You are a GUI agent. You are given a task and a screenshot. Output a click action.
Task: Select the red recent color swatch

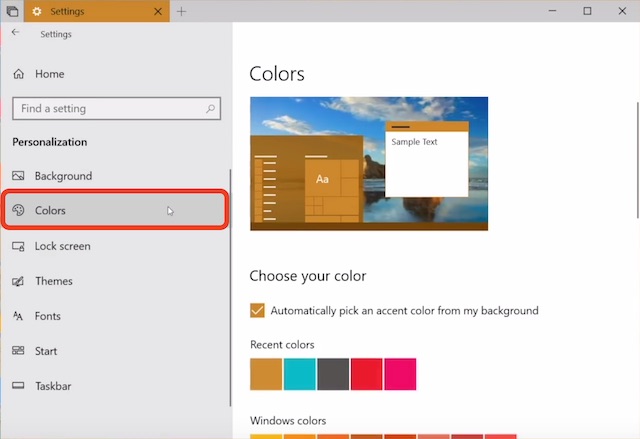[x=367, y=374]
